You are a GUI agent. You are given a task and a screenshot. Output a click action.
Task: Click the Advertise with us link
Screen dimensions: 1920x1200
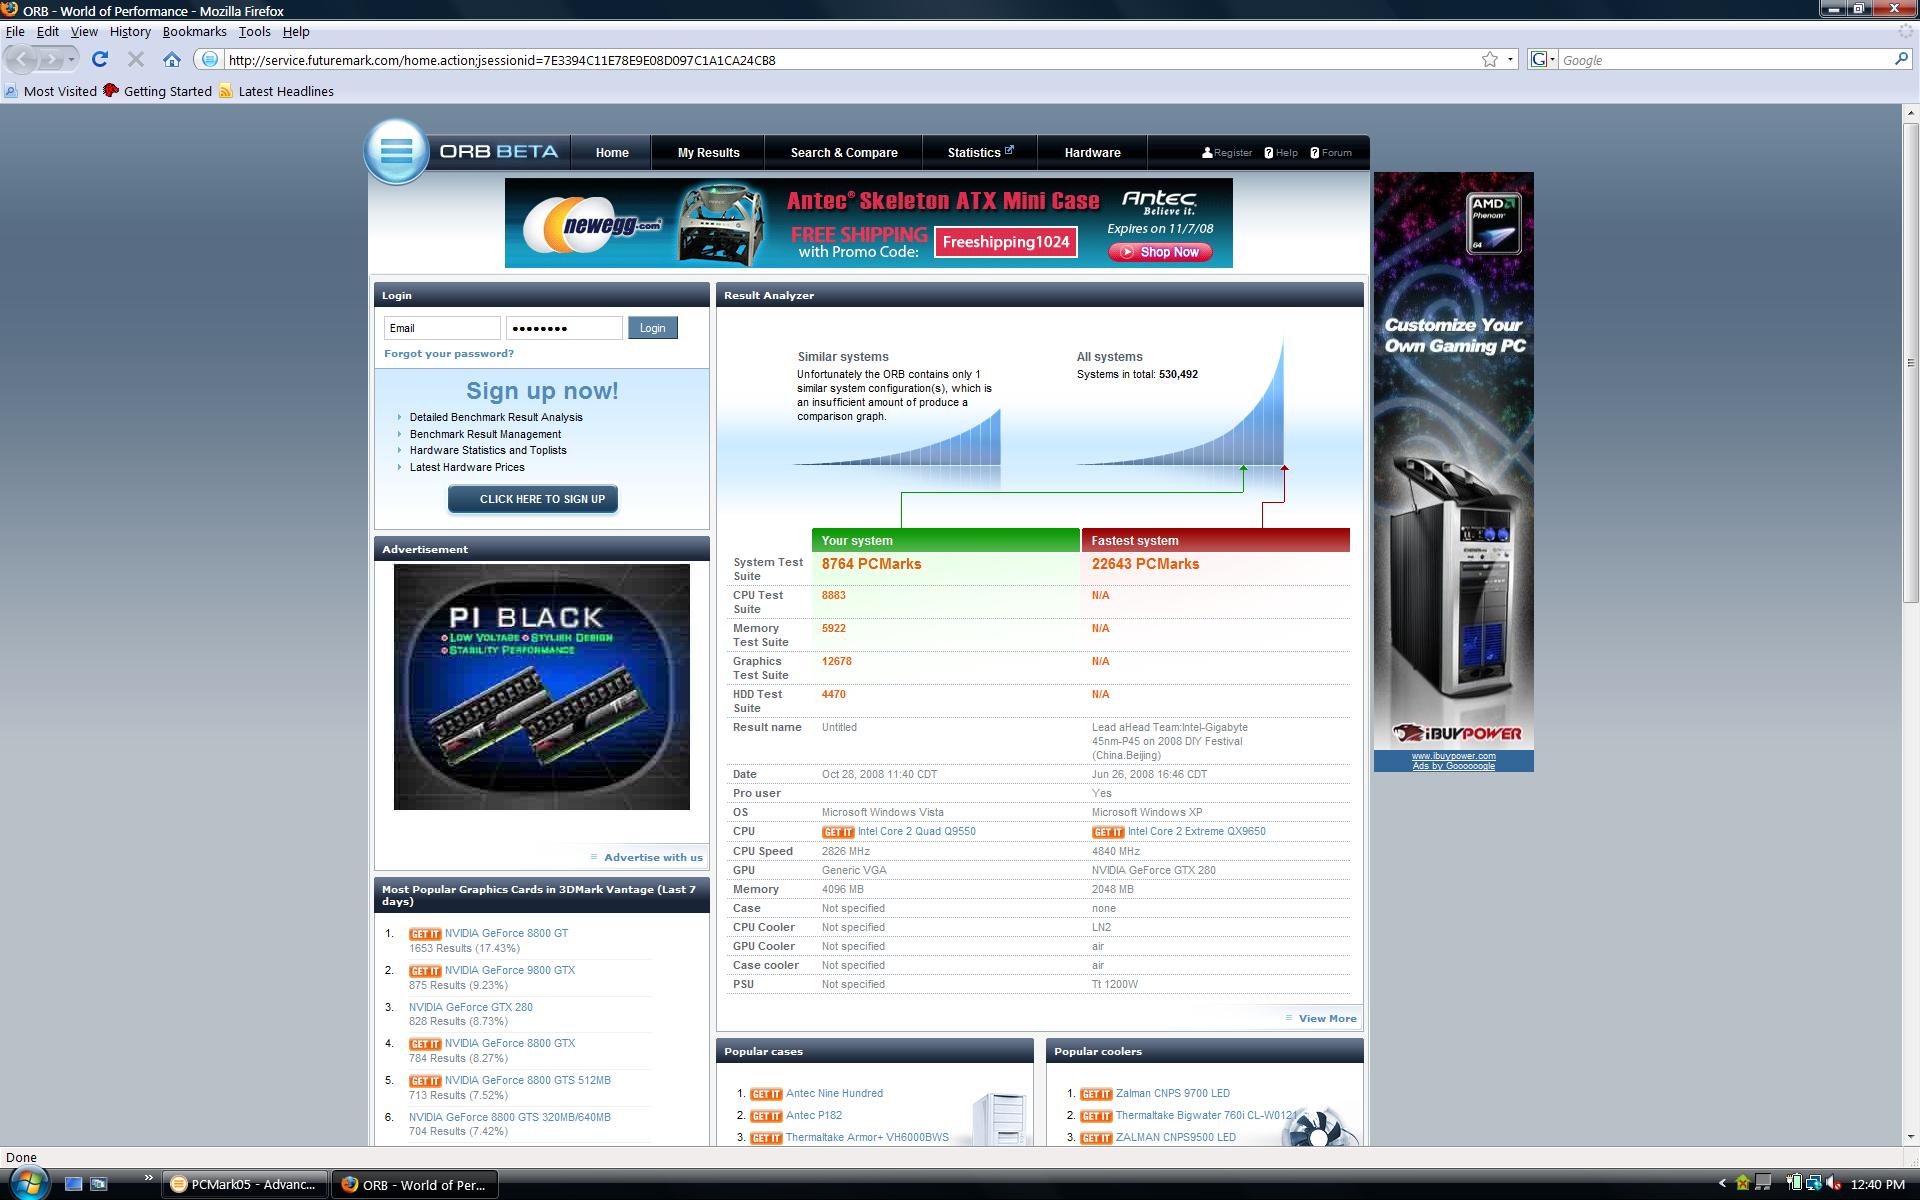pyautogui.click(x=653, y=857)
